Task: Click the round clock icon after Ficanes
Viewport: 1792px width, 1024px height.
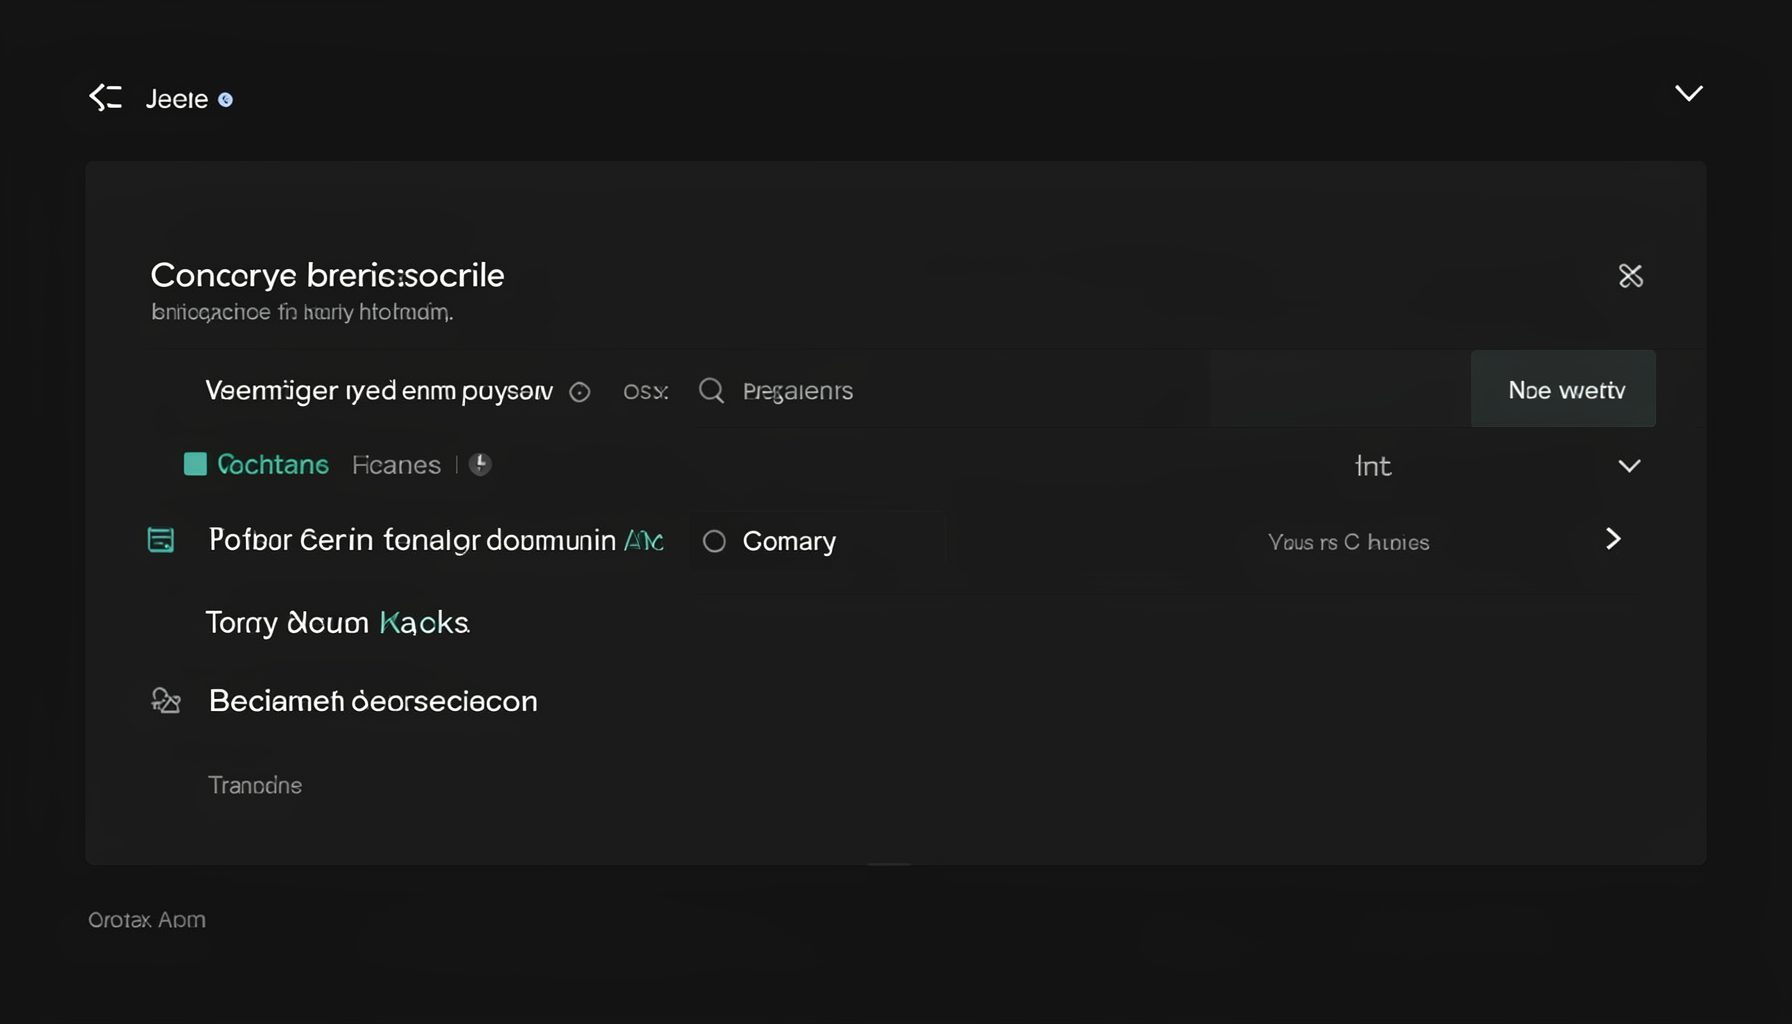Action: tap(480, 464)
